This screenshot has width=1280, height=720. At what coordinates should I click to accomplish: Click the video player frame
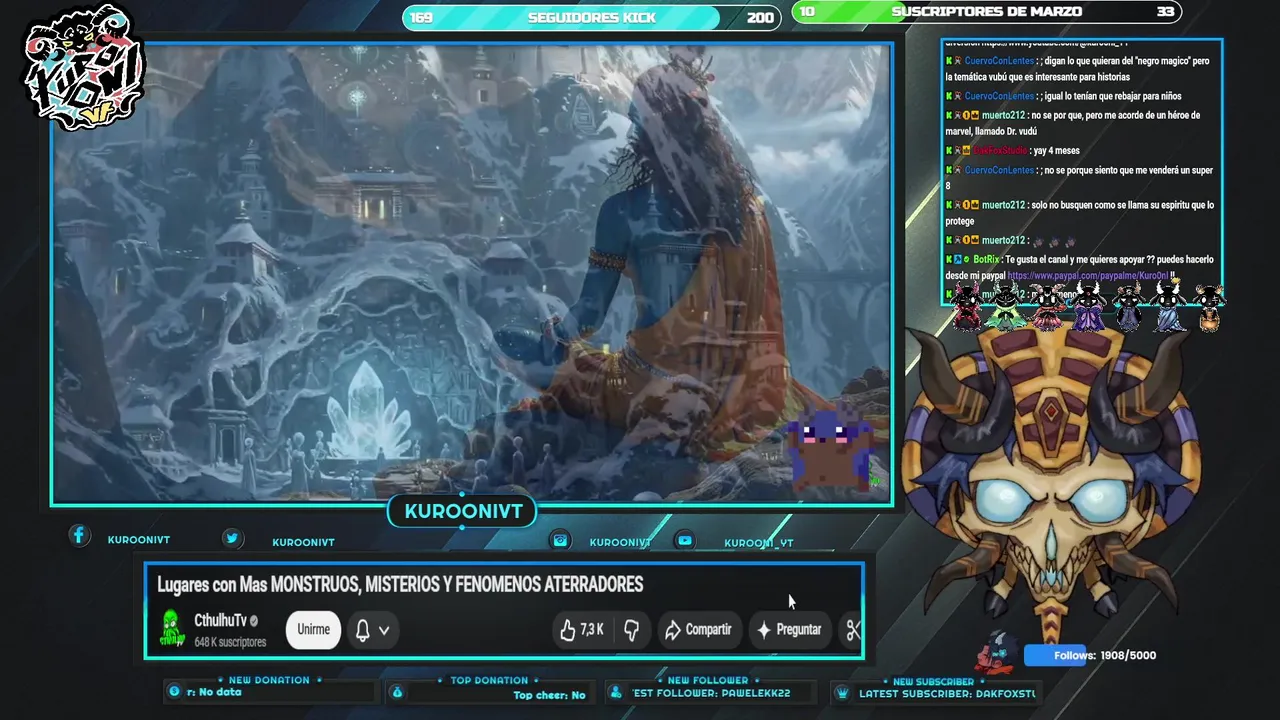(472, 274)
